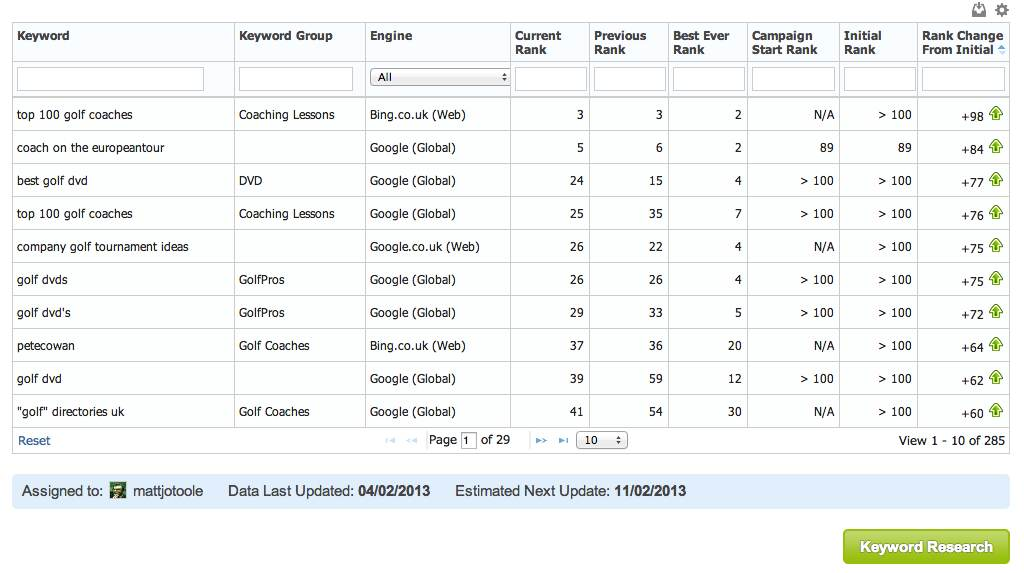
Task: Go to the previous page icon
Action: click(411, 440)
